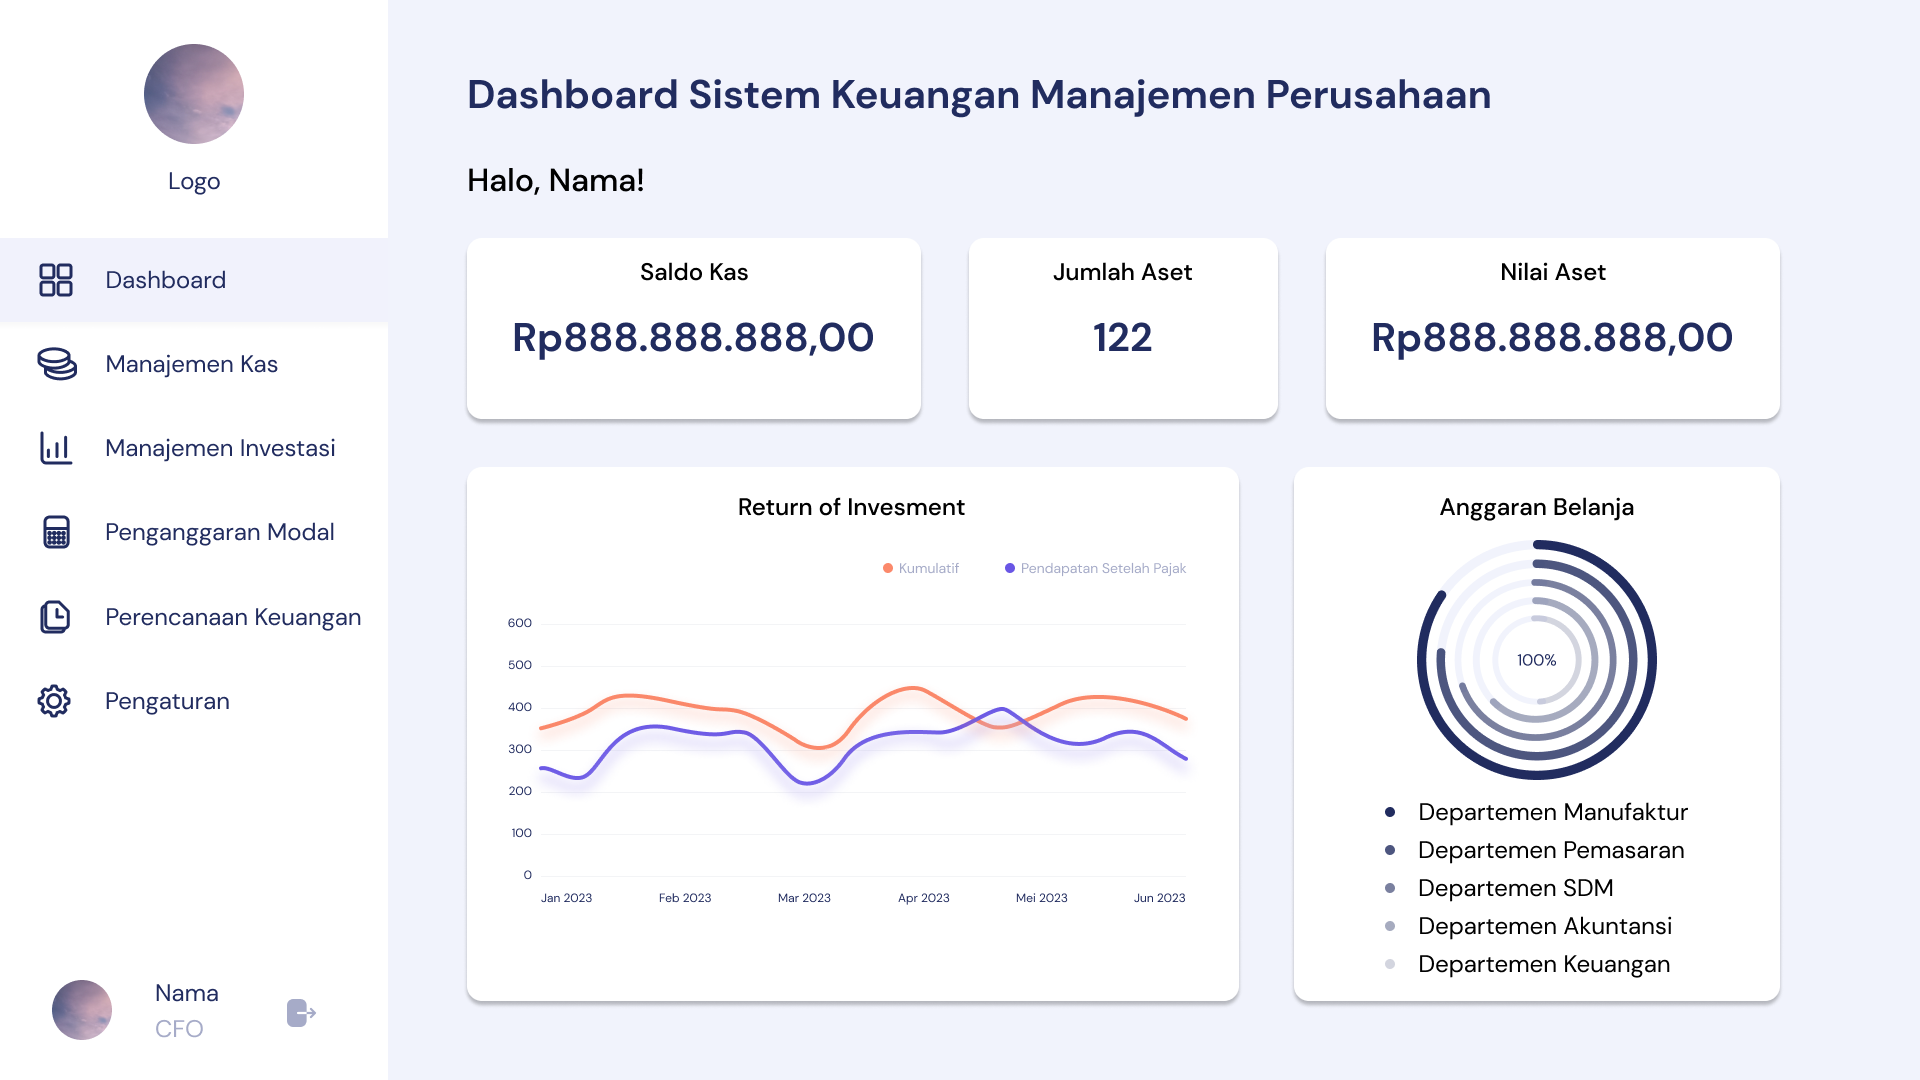
Task: Click the Pengaturan gear icon
Action: pos(55,701)
